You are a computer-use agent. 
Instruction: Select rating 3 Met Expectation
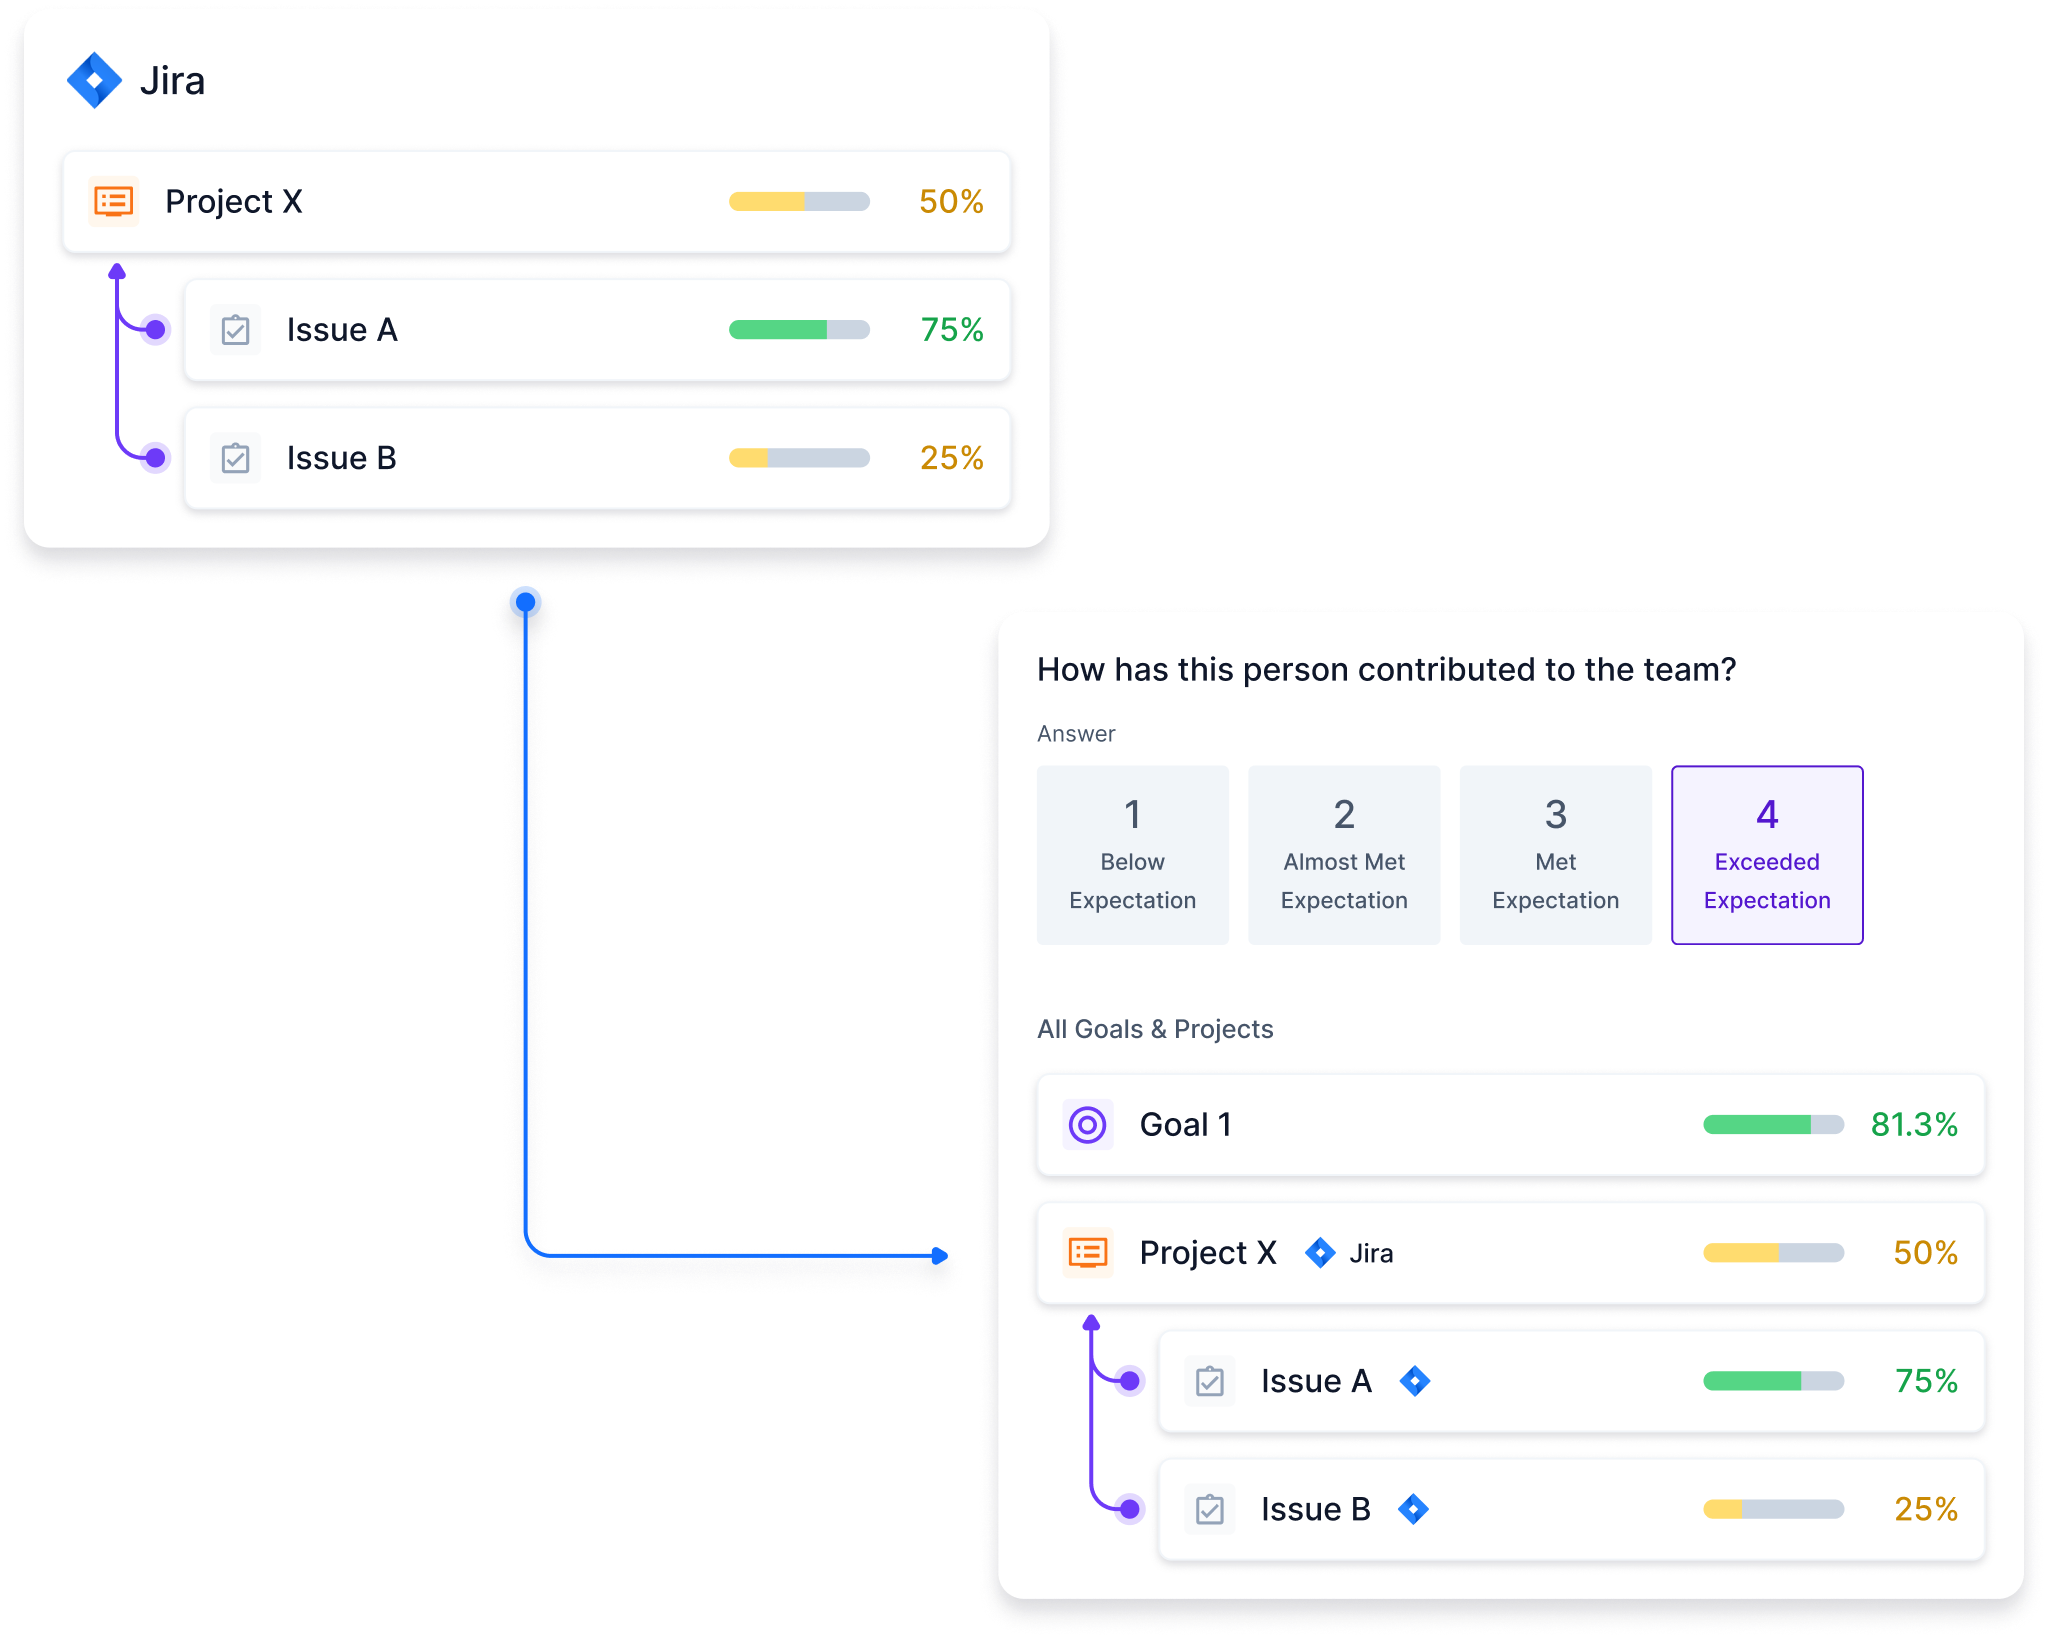coord(1555,854)
